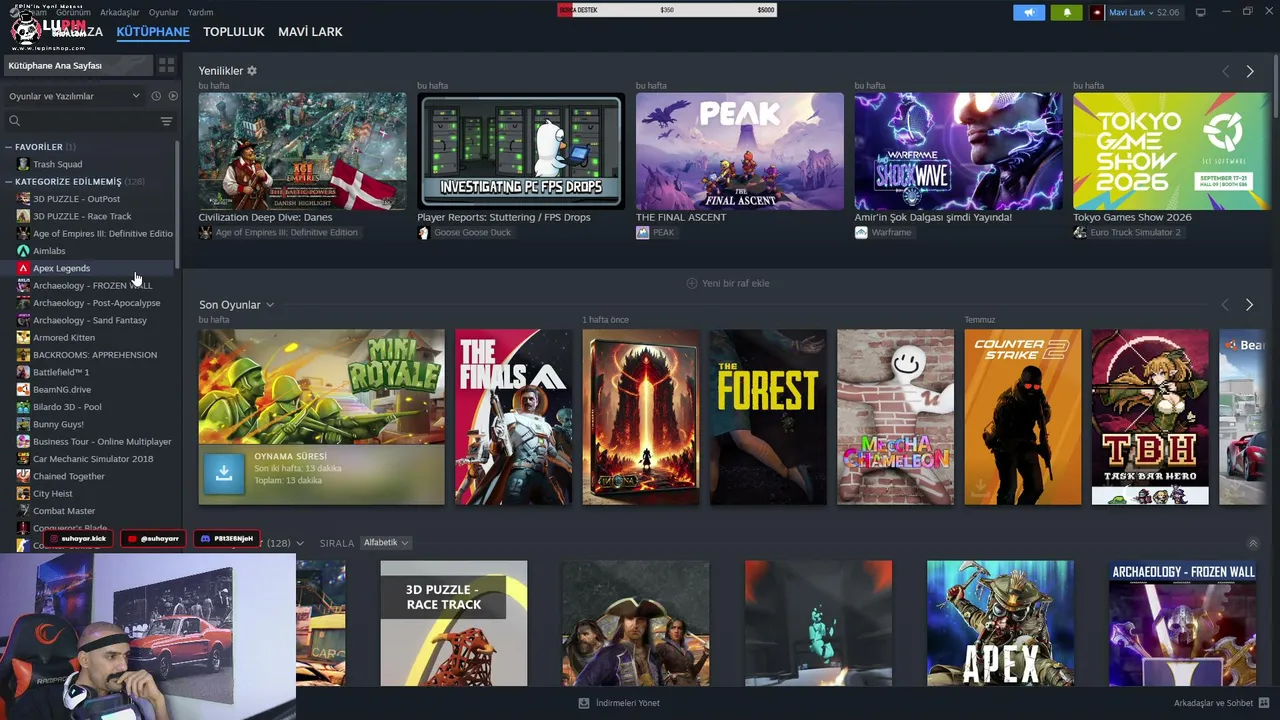Click the BeamNG.drive icon in sidebar
The height and width of the screenshot is (720, 1280).
pos(23,390)
